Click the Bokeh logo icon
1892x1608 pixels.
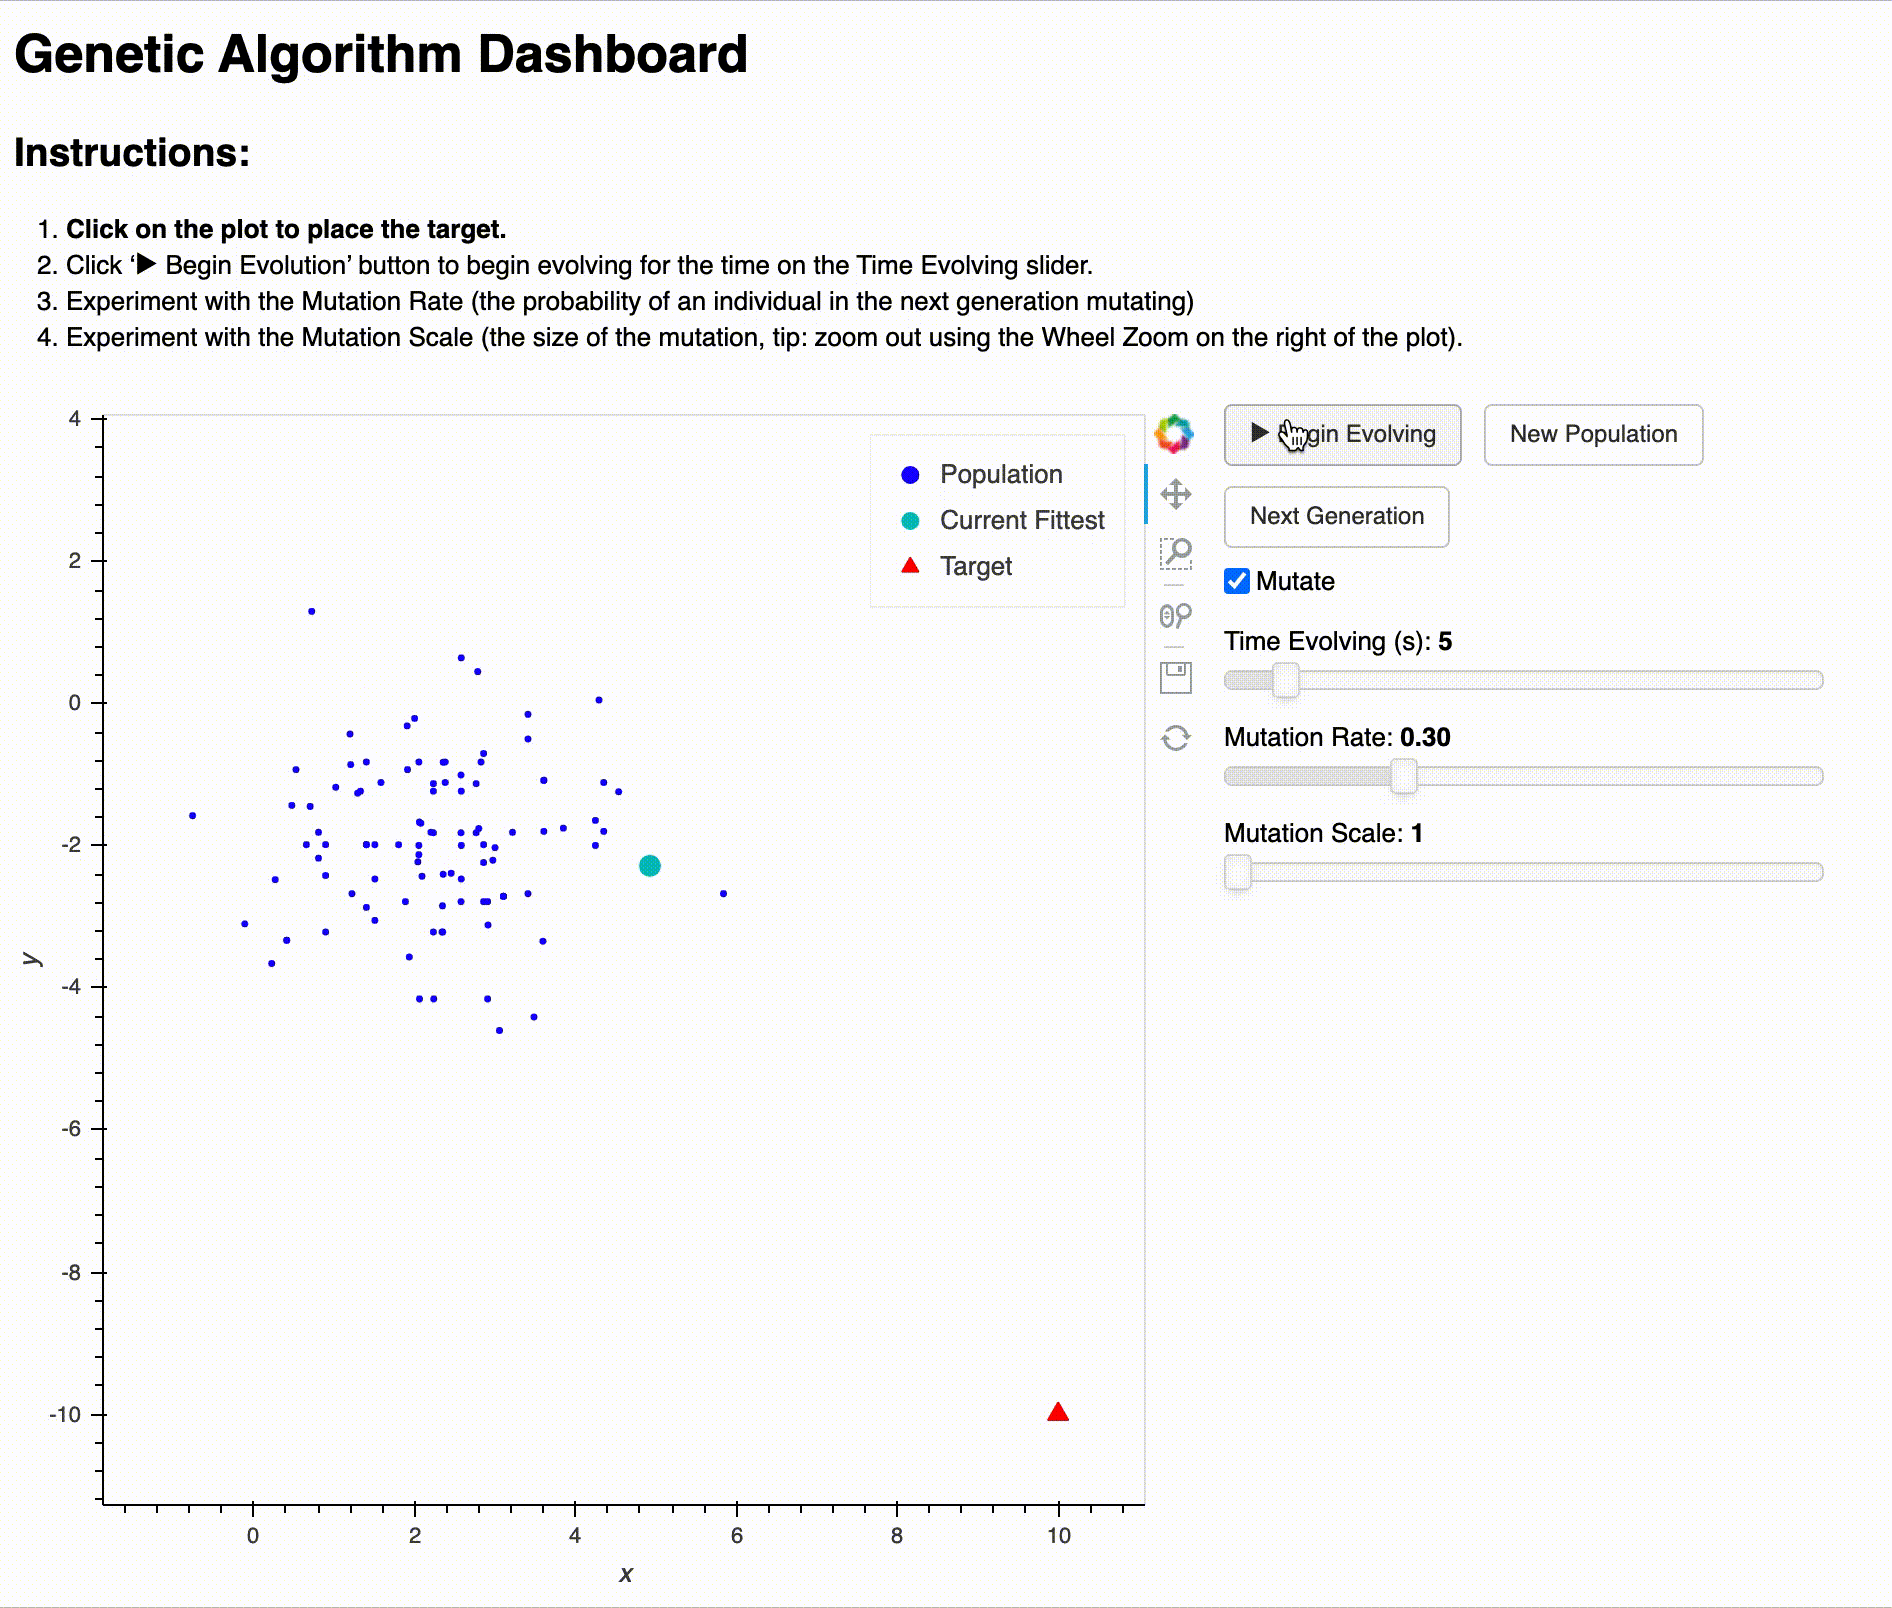[x=1174, y=434]
